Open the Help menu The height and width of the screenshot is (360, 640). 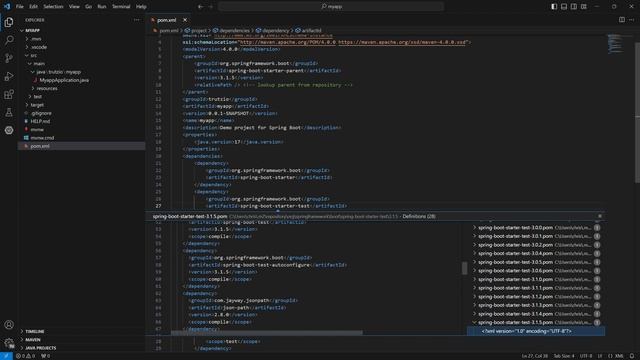pos(141,7)
